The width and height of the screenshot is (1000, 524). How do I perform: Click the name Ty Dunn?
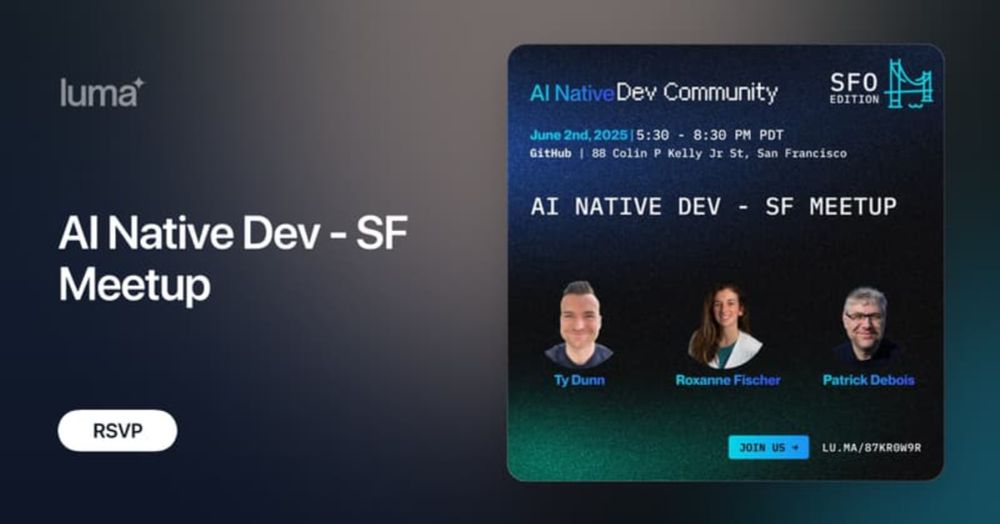pos(579,380)
